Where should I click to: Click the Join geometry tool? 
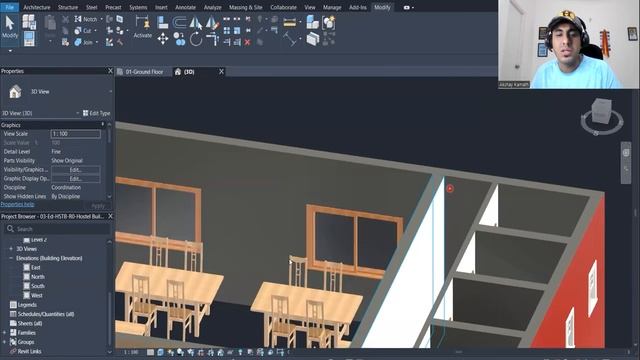(x=83, y=42)
